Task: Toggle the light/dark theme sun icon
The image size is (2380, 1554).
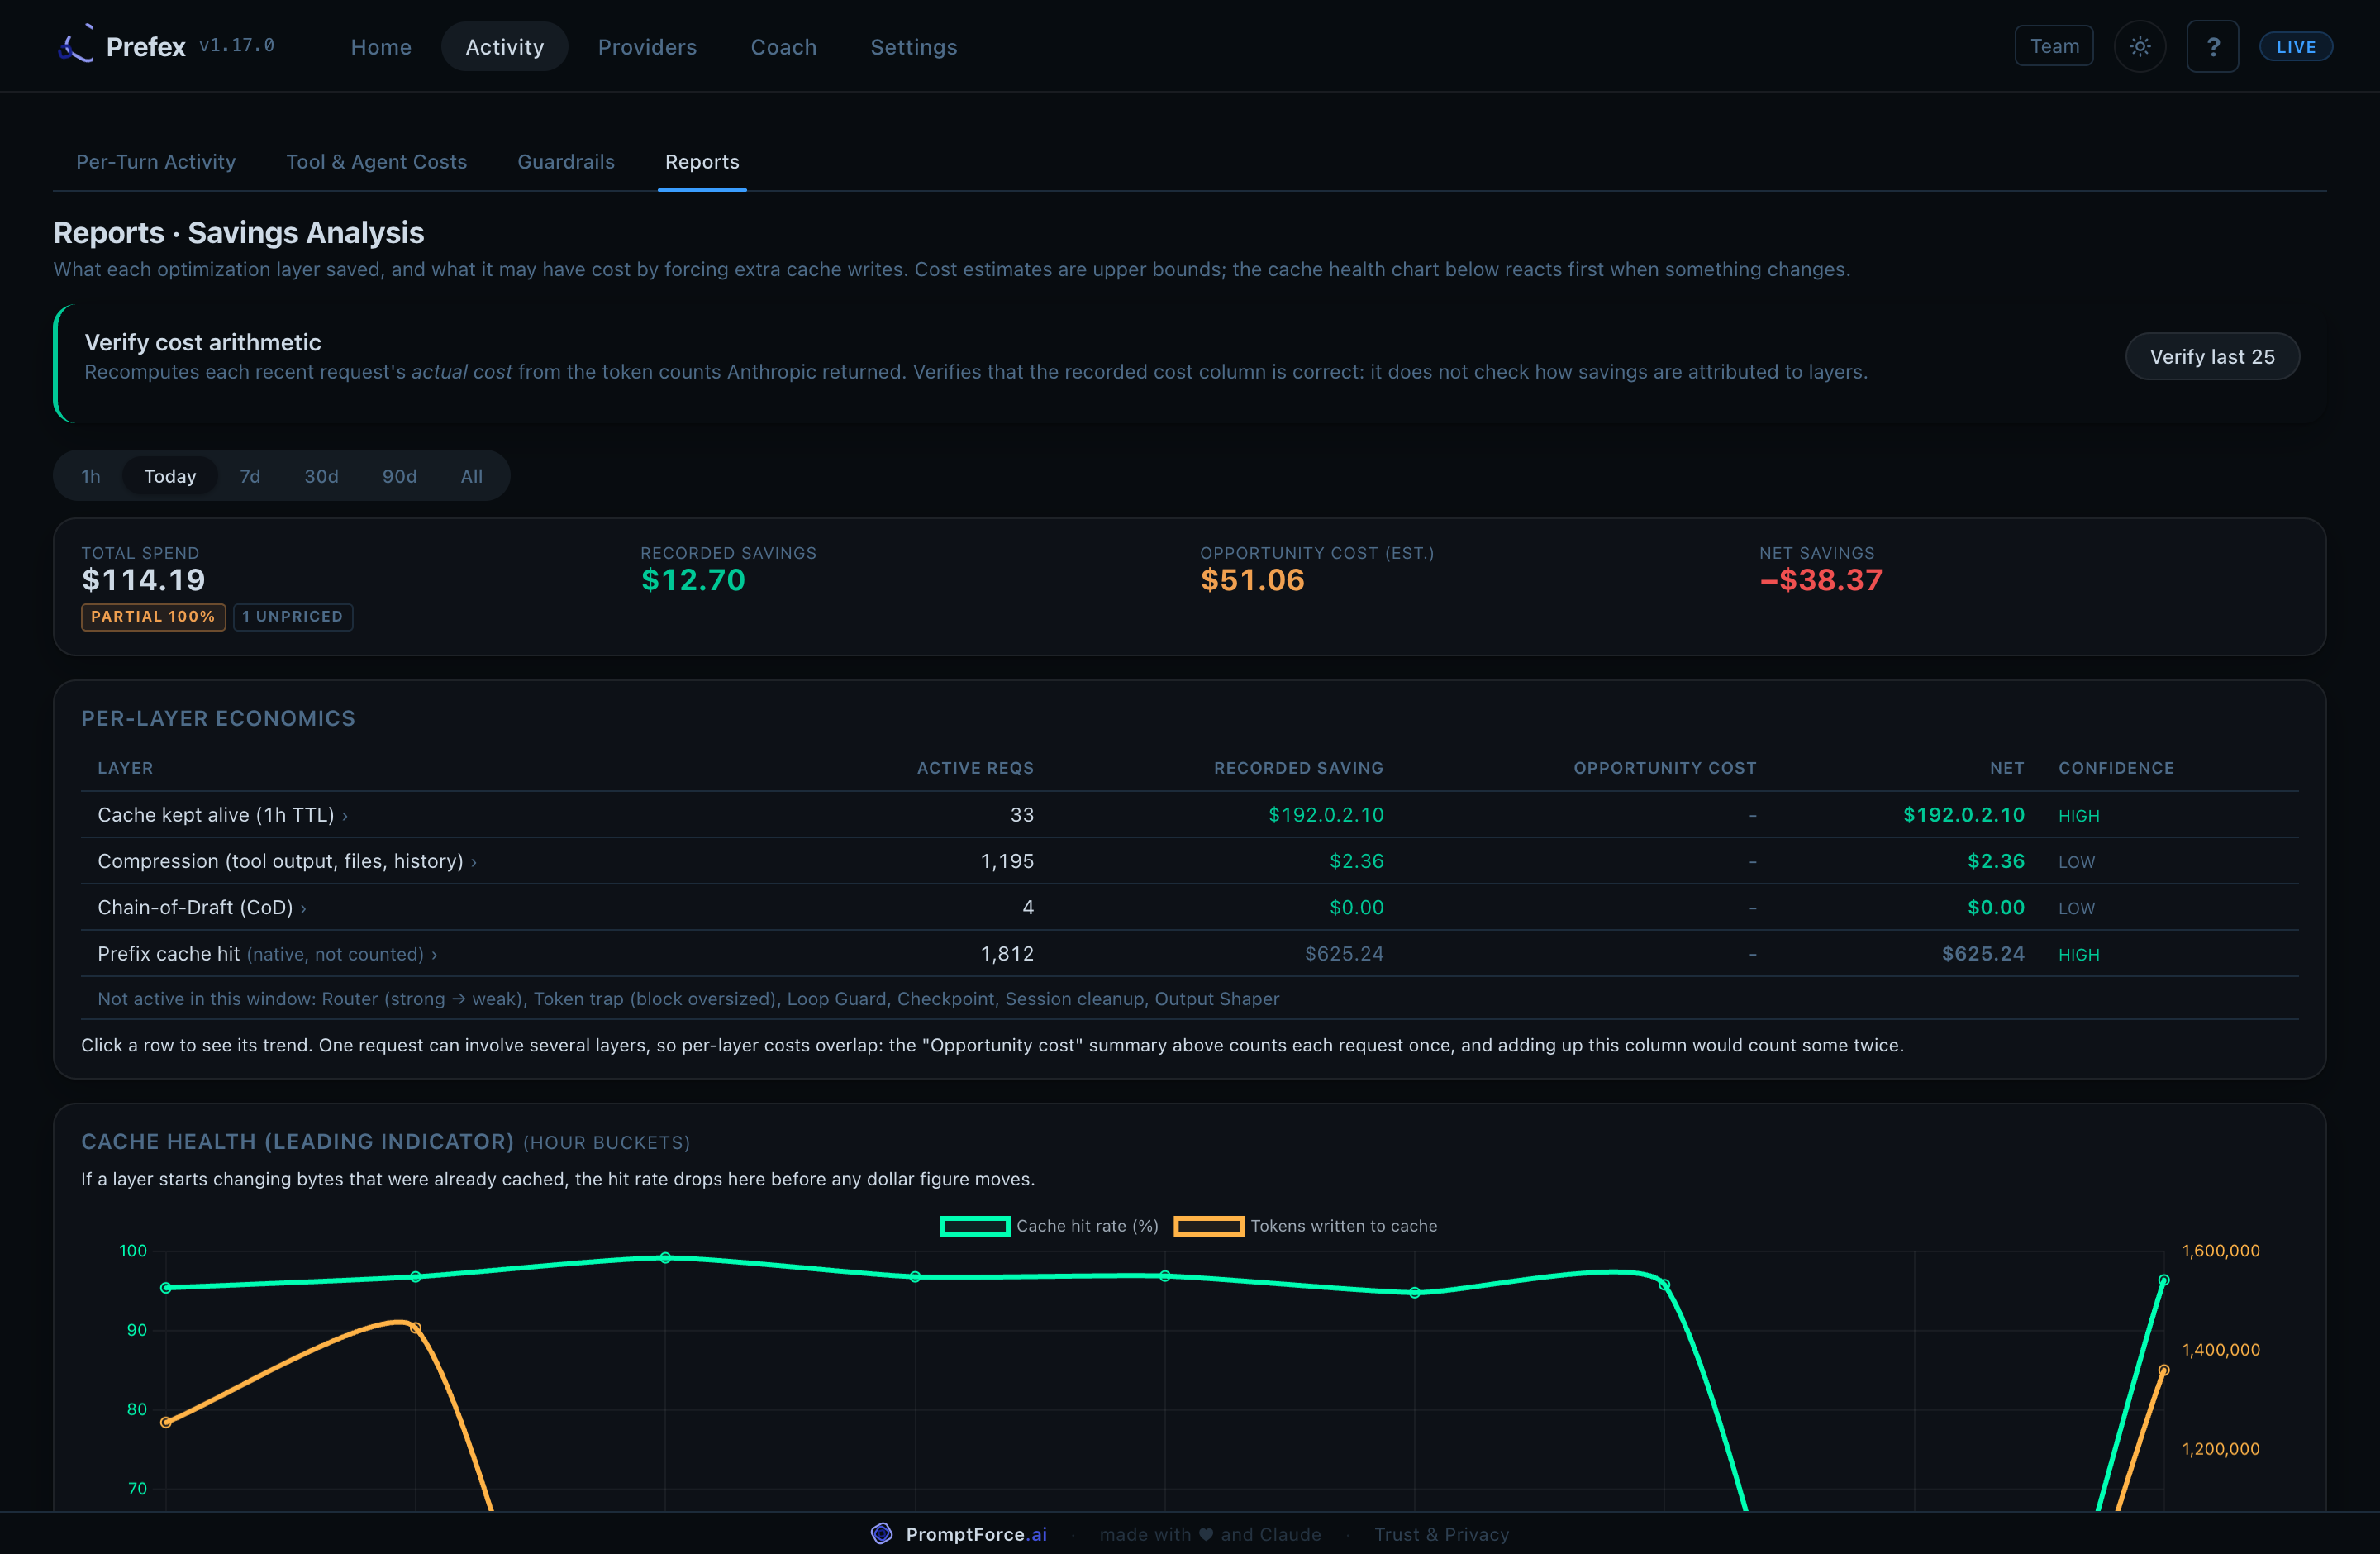Action: click(2140, 46)
